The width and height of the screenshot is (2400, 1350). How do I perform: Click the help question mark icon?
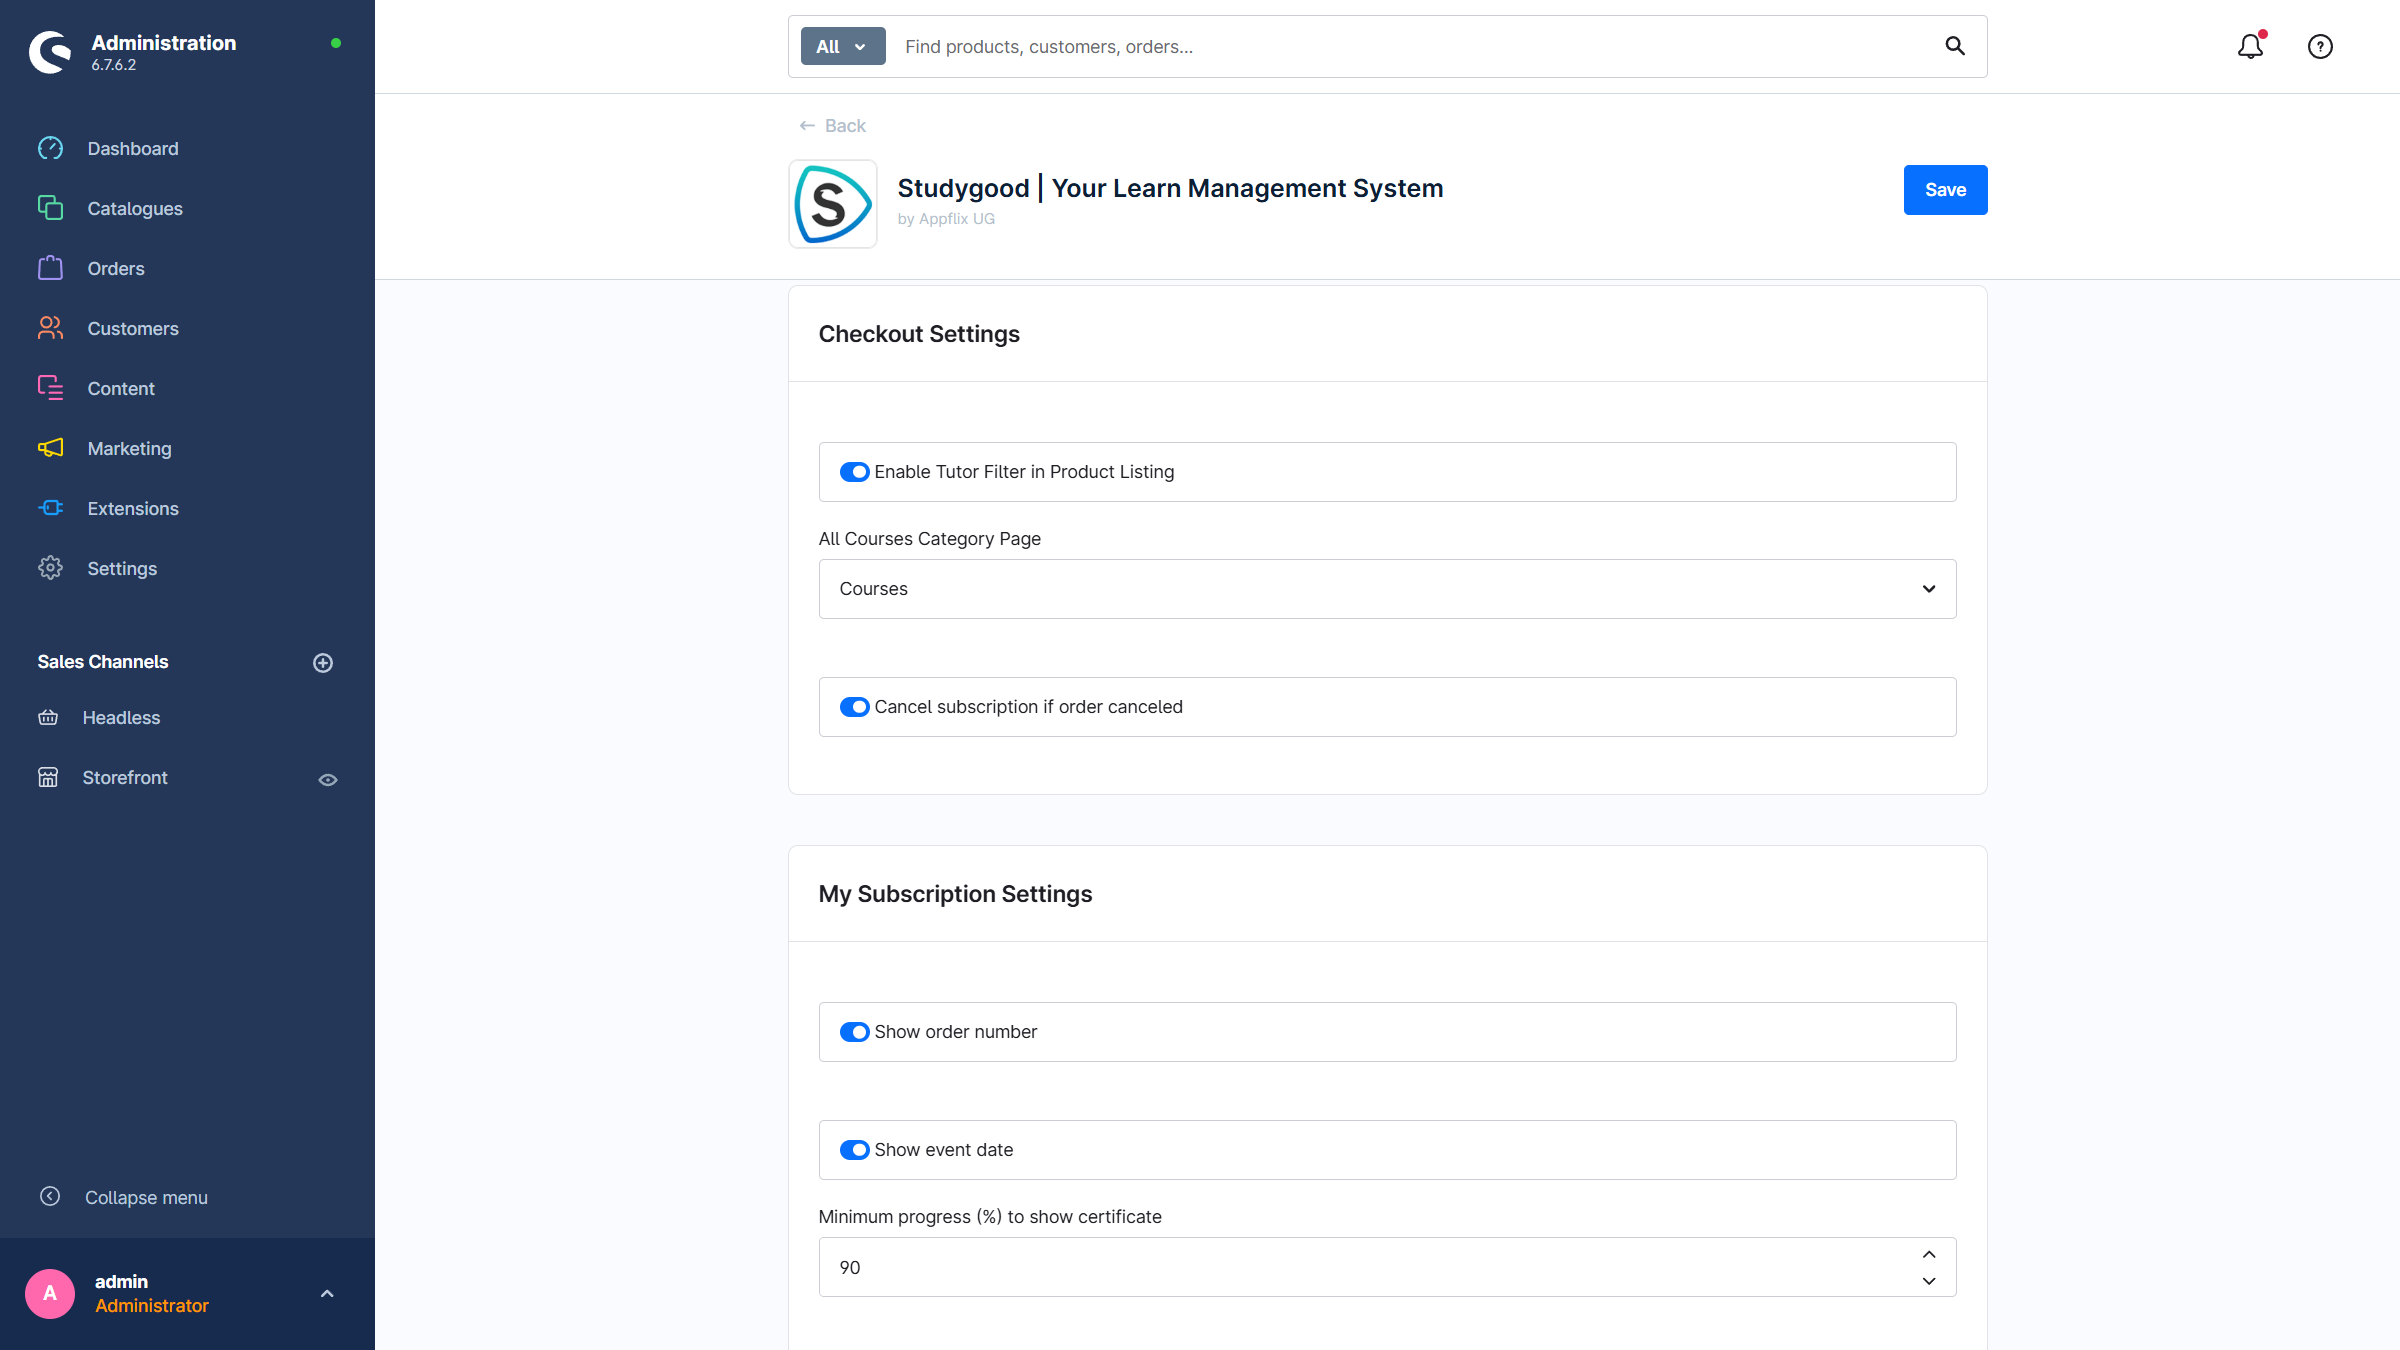[x=2320, y=47]
